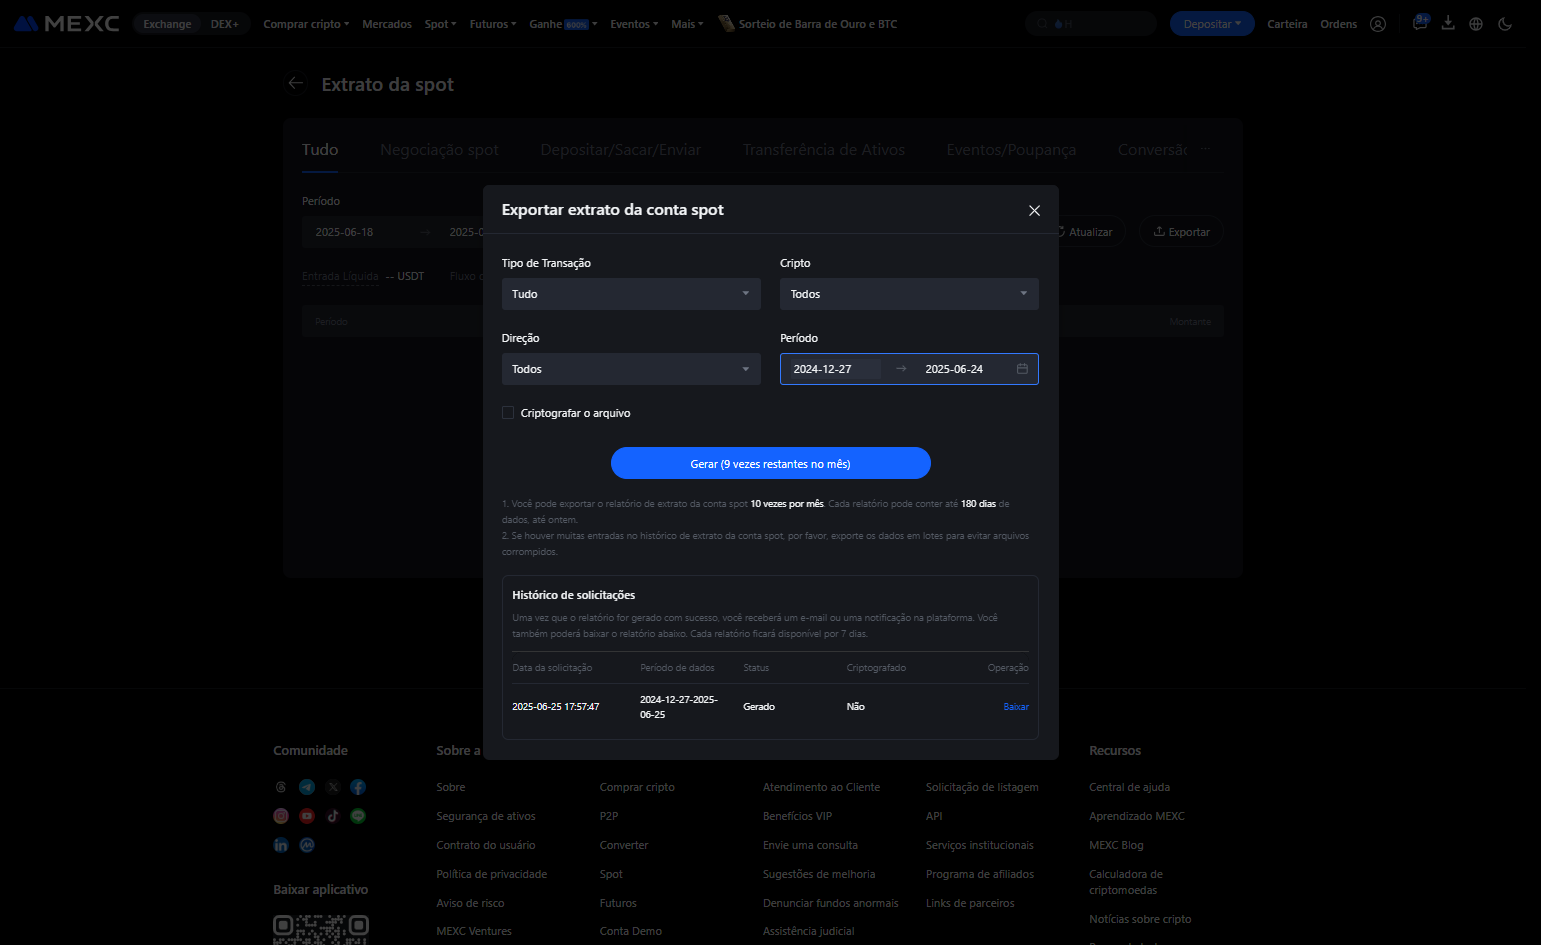Open the notifications chat icon with 9+ badge
The image size is (1541, 945).
1420,23
